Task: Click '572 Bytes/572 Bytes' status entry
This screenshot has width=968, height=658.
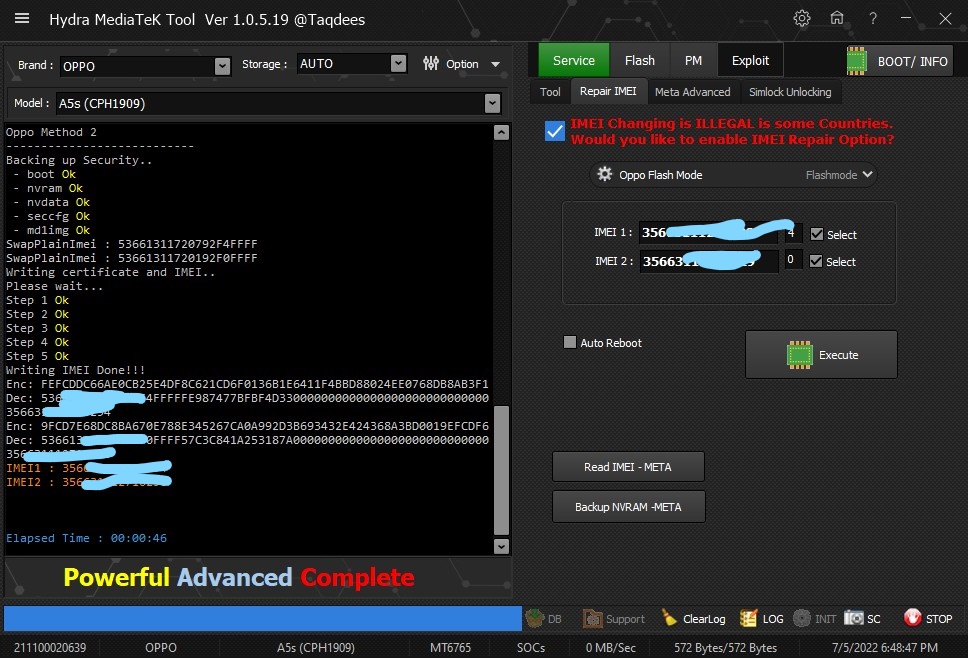Action: tap(725, 648)
